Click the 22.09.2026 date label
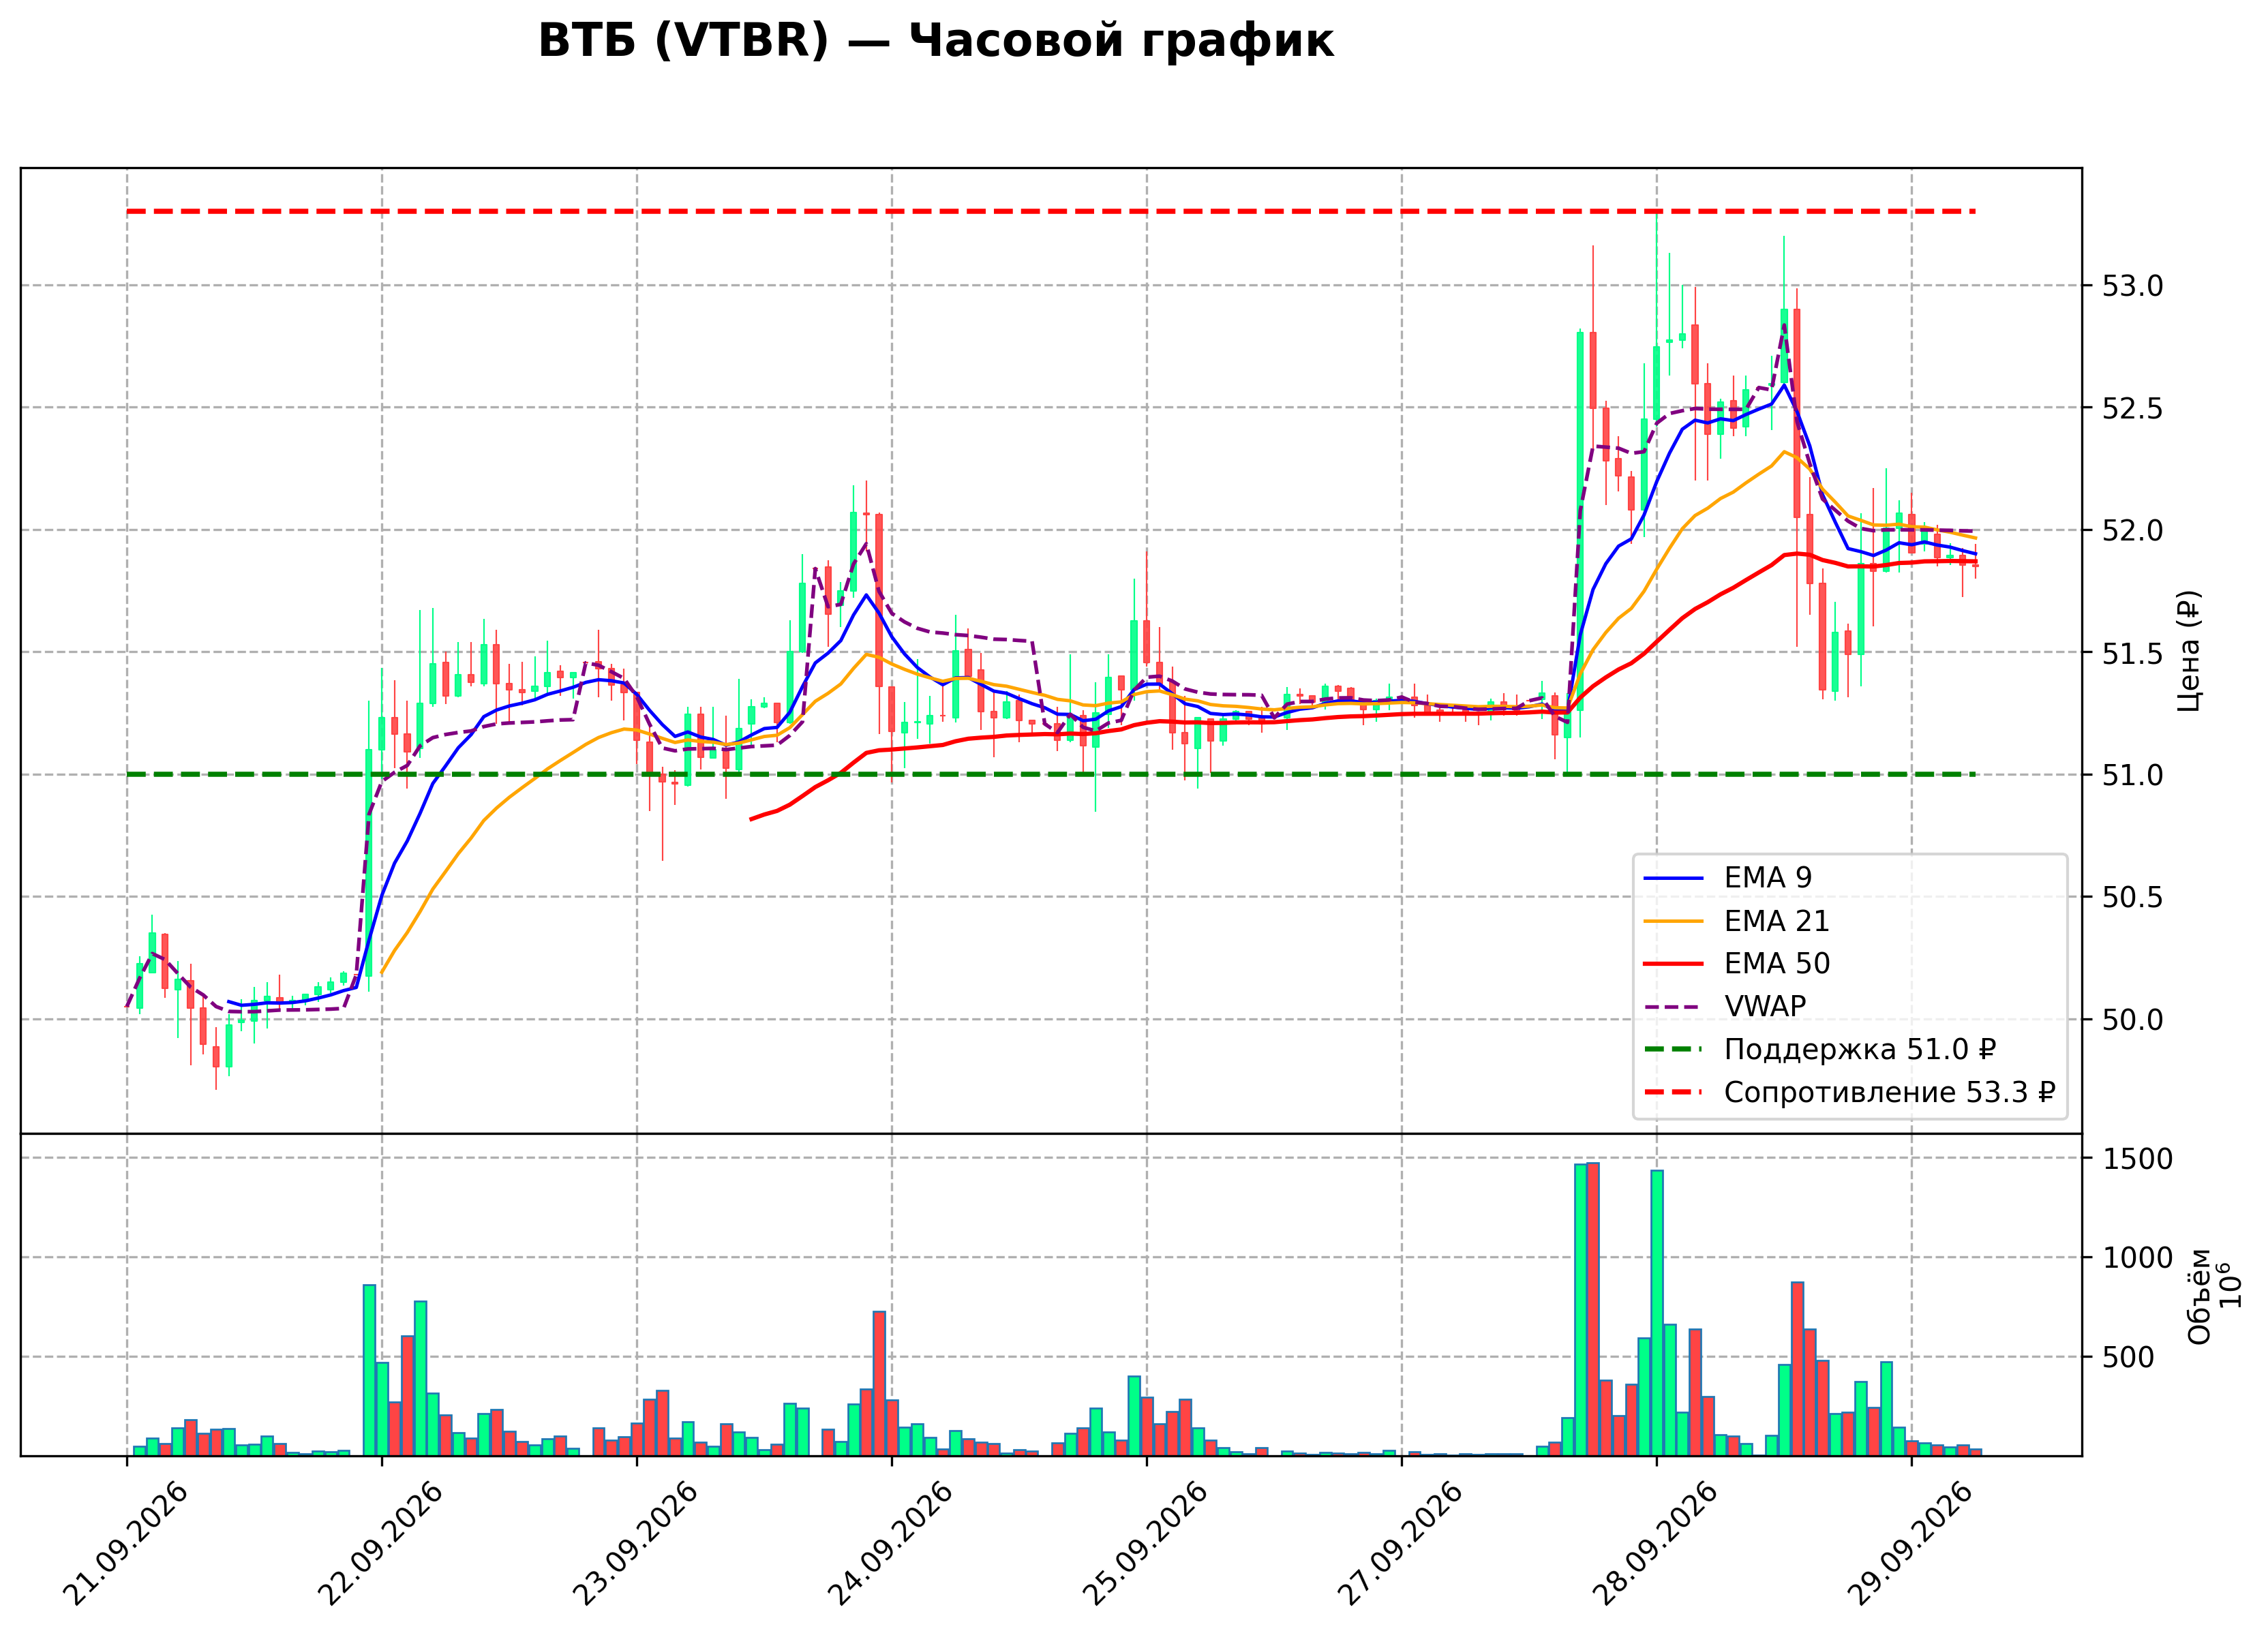Viewport: 2268px width, 1631px height. tap(381, 1543)
